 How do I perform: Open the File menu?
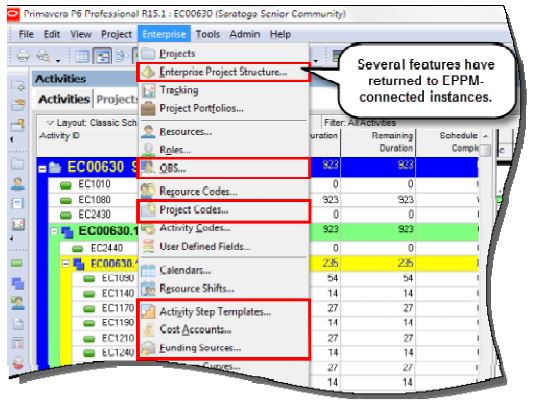[x=26, y=34]
